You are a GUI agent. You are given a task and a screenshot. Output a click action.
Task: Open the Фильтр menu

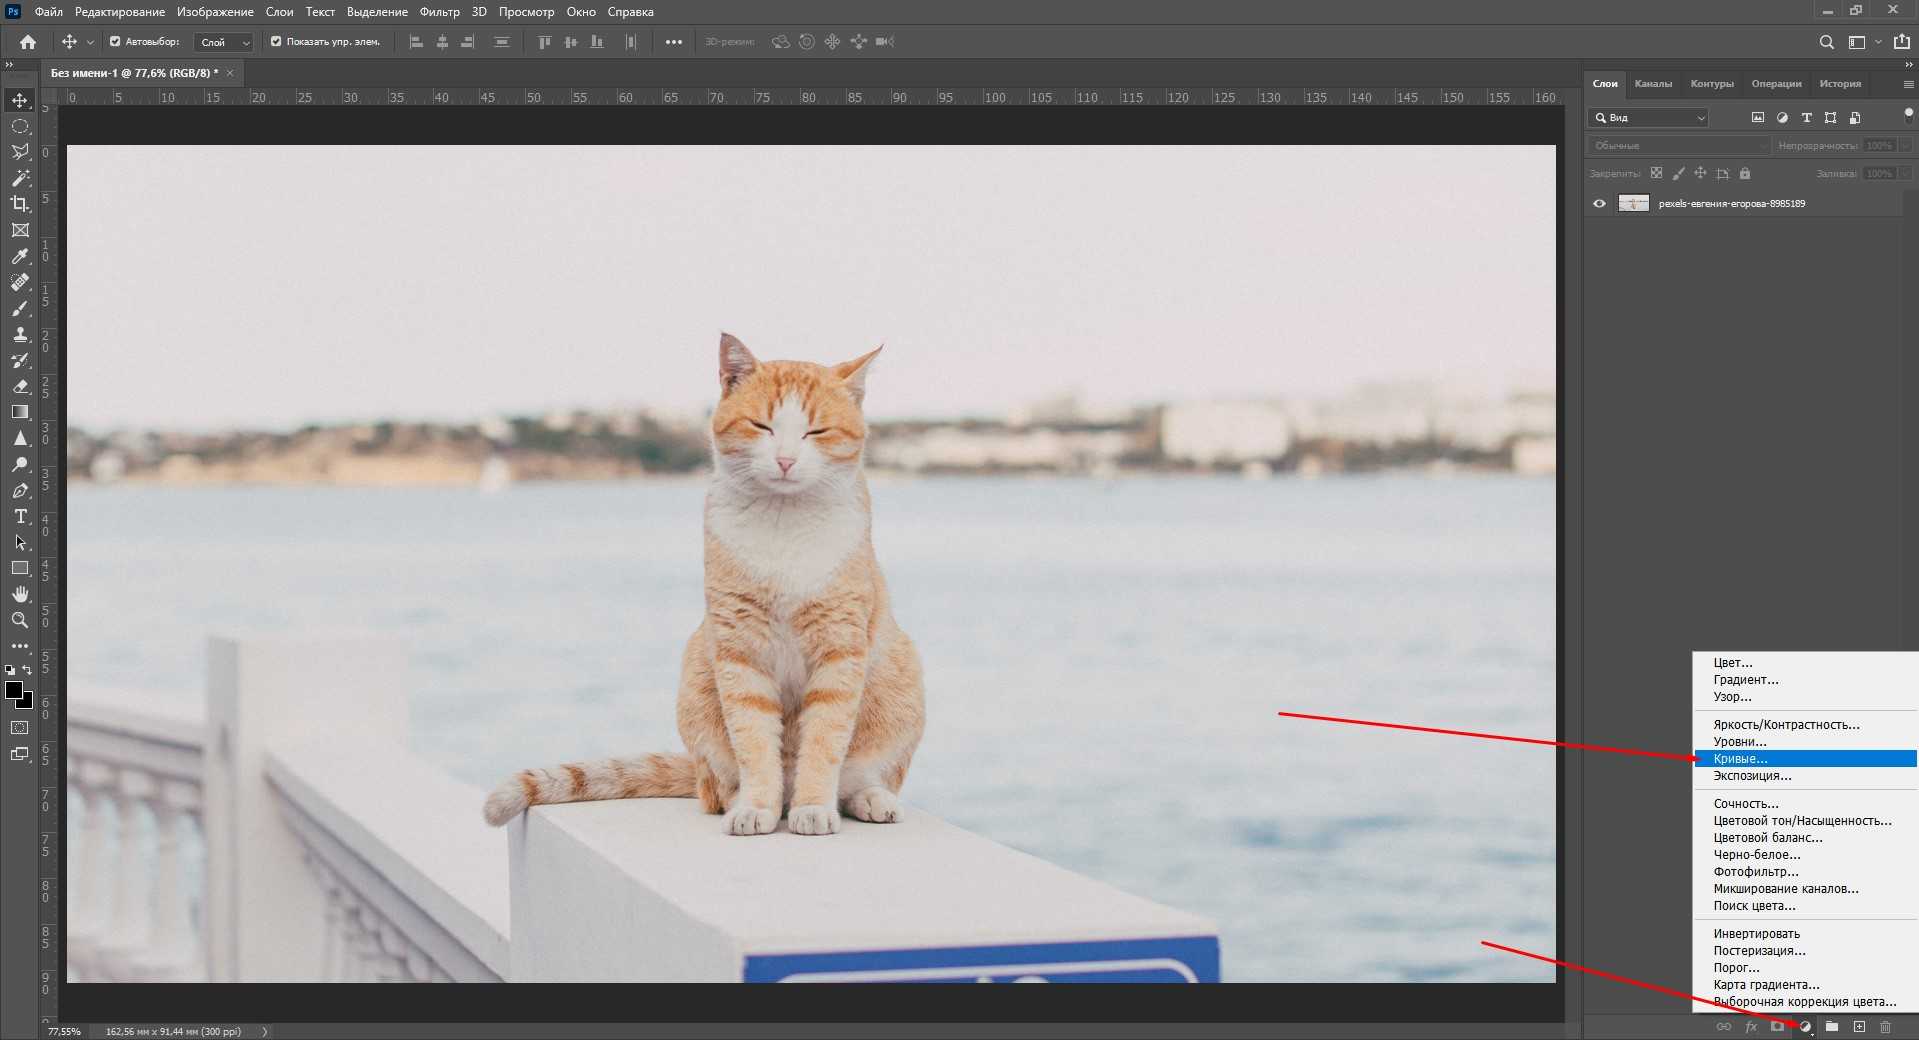tap(439, 12)
